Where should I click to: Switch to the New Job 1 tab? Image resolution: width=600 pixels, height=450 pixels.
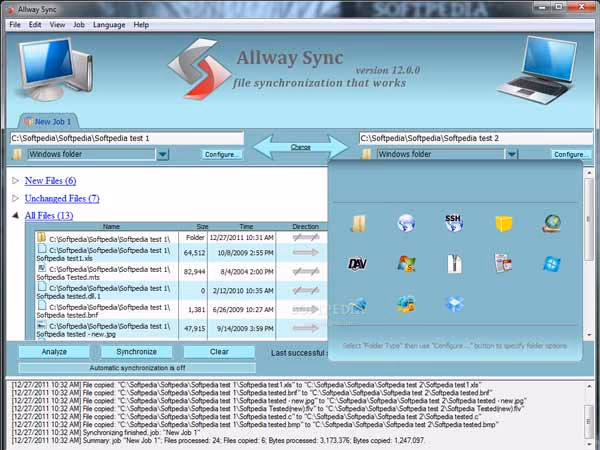(48, 121)
